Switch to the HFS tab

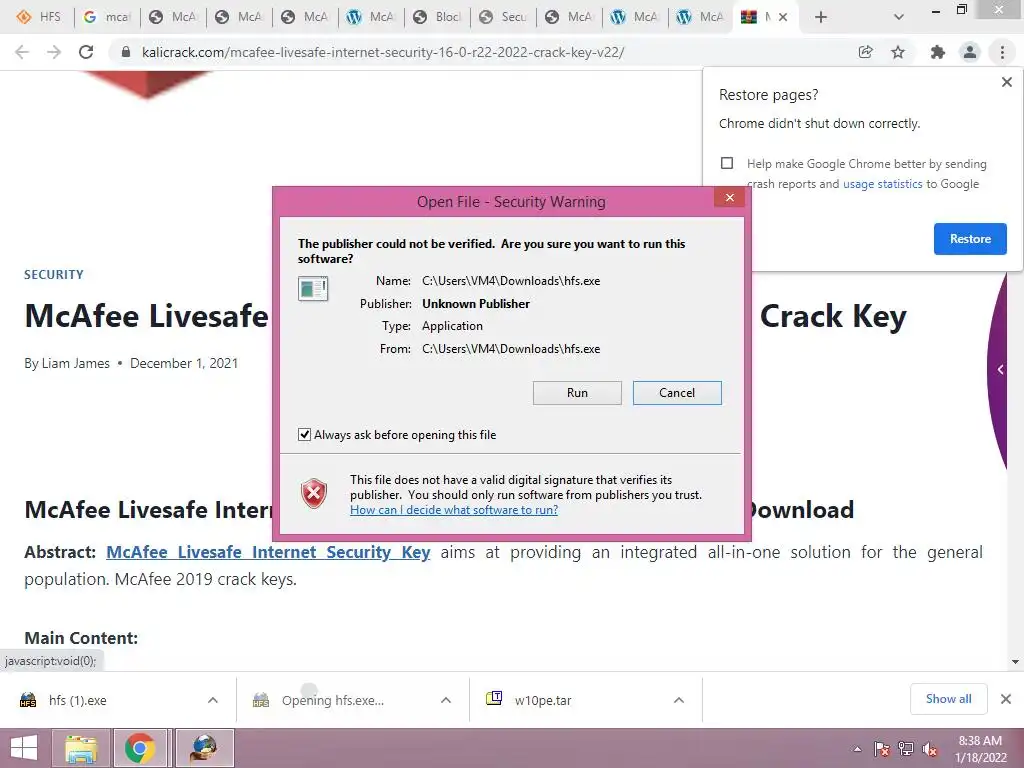(38, 17)
